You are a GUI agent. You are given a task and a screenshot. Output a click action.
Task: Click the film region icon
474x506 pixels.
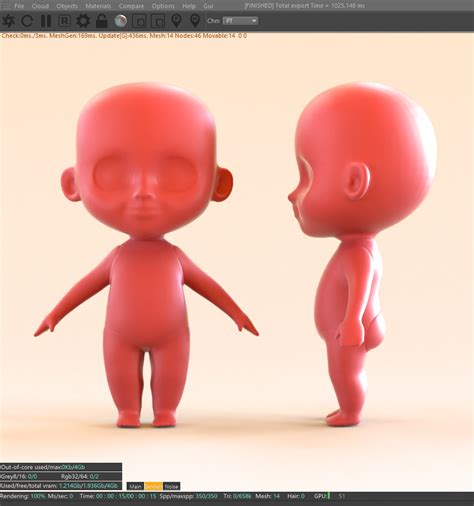click(158, 21)
